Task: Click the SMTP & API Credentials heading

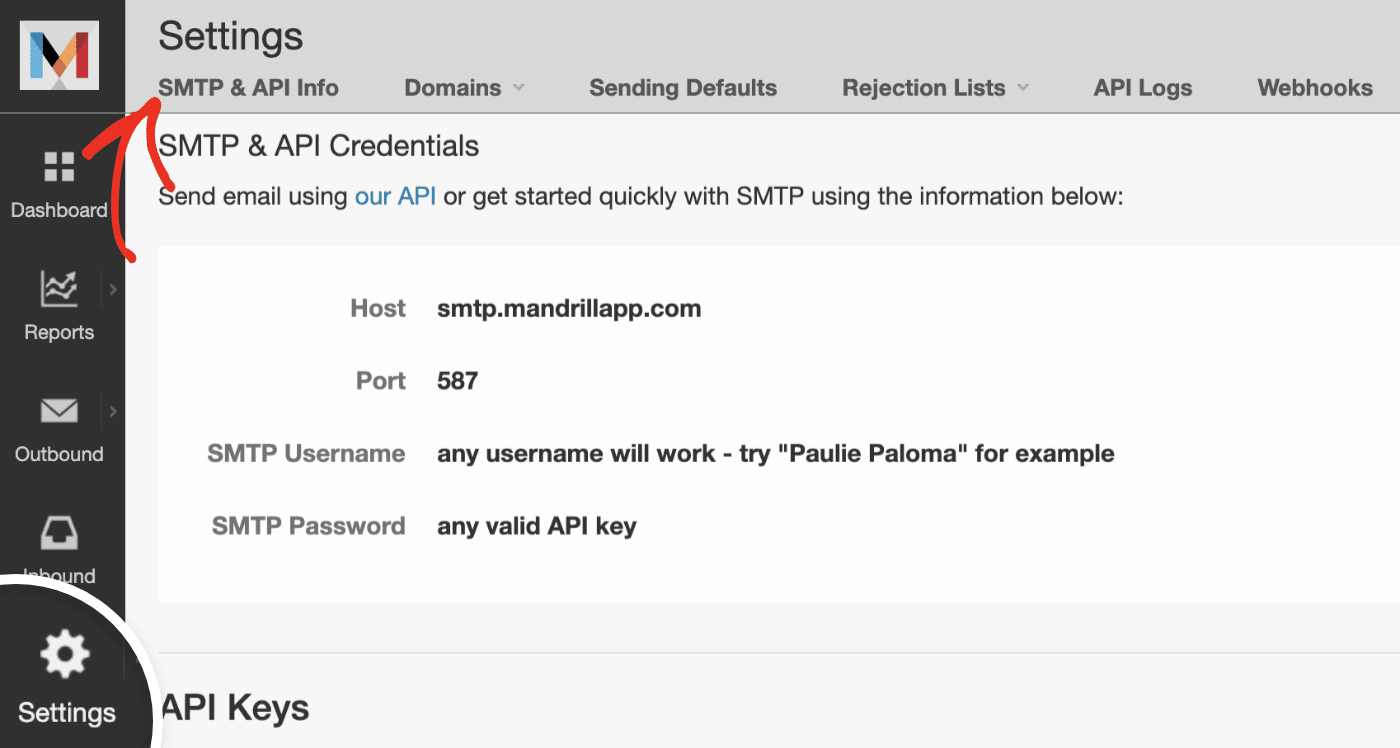Action: [319, 146]
